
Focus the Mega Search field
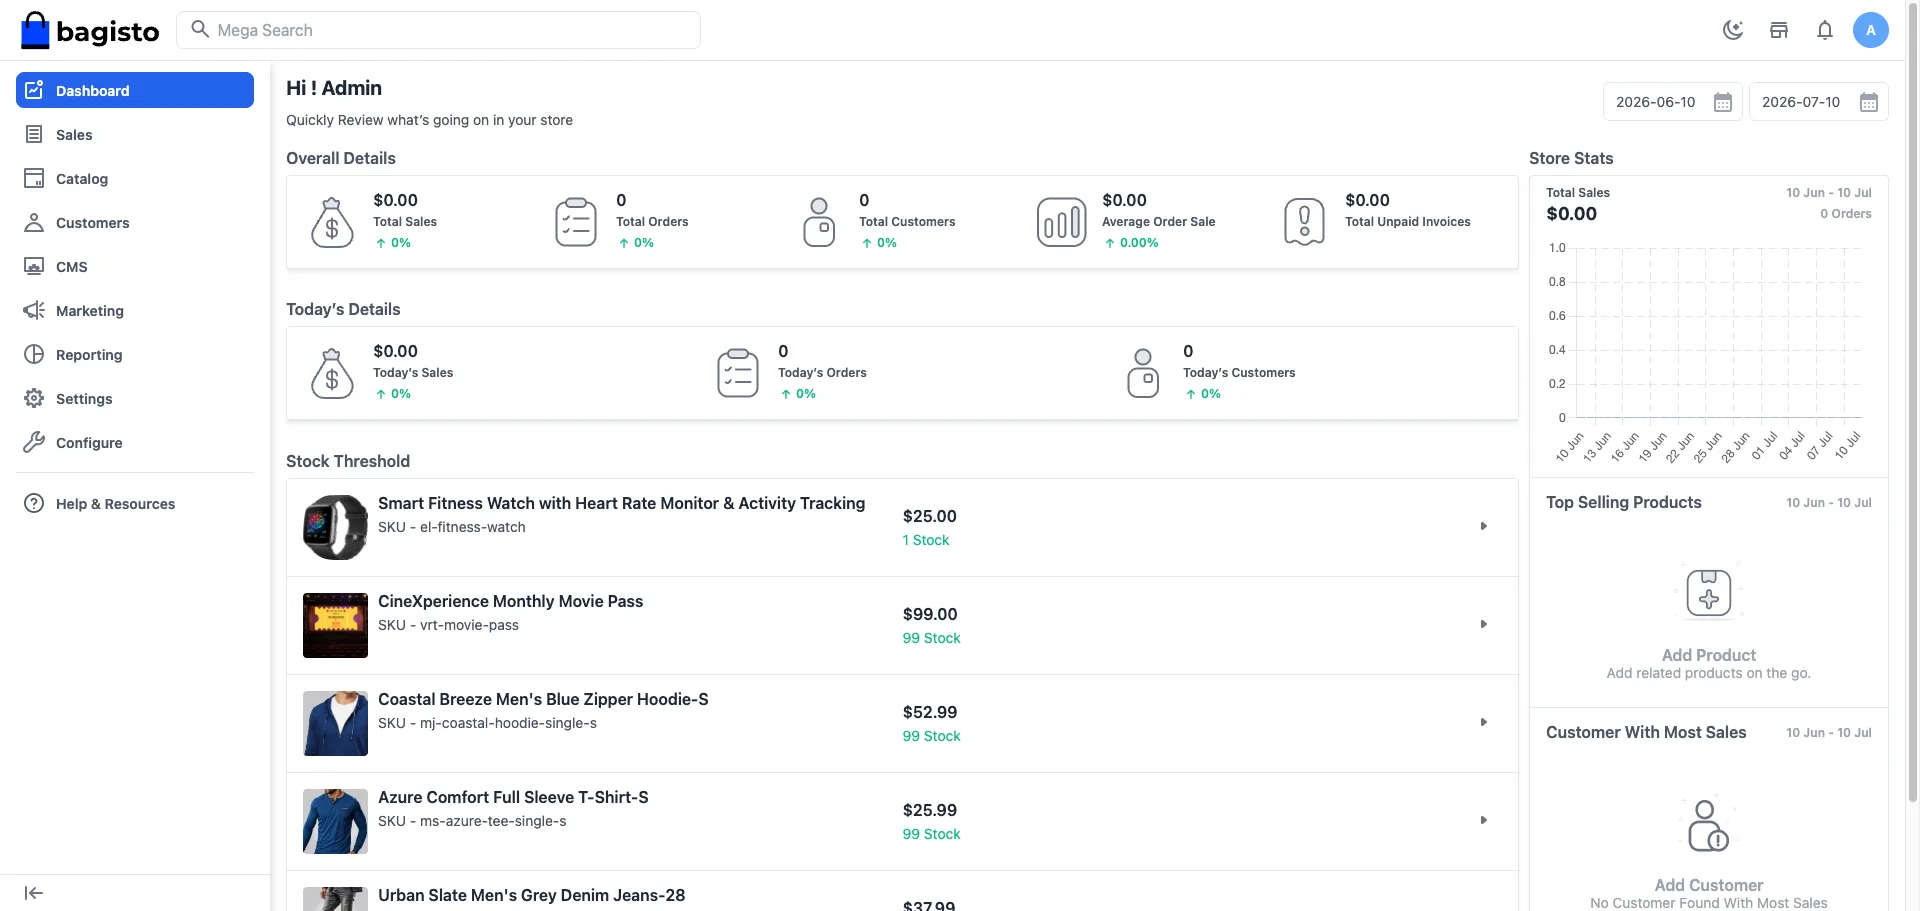pos(439,30)
